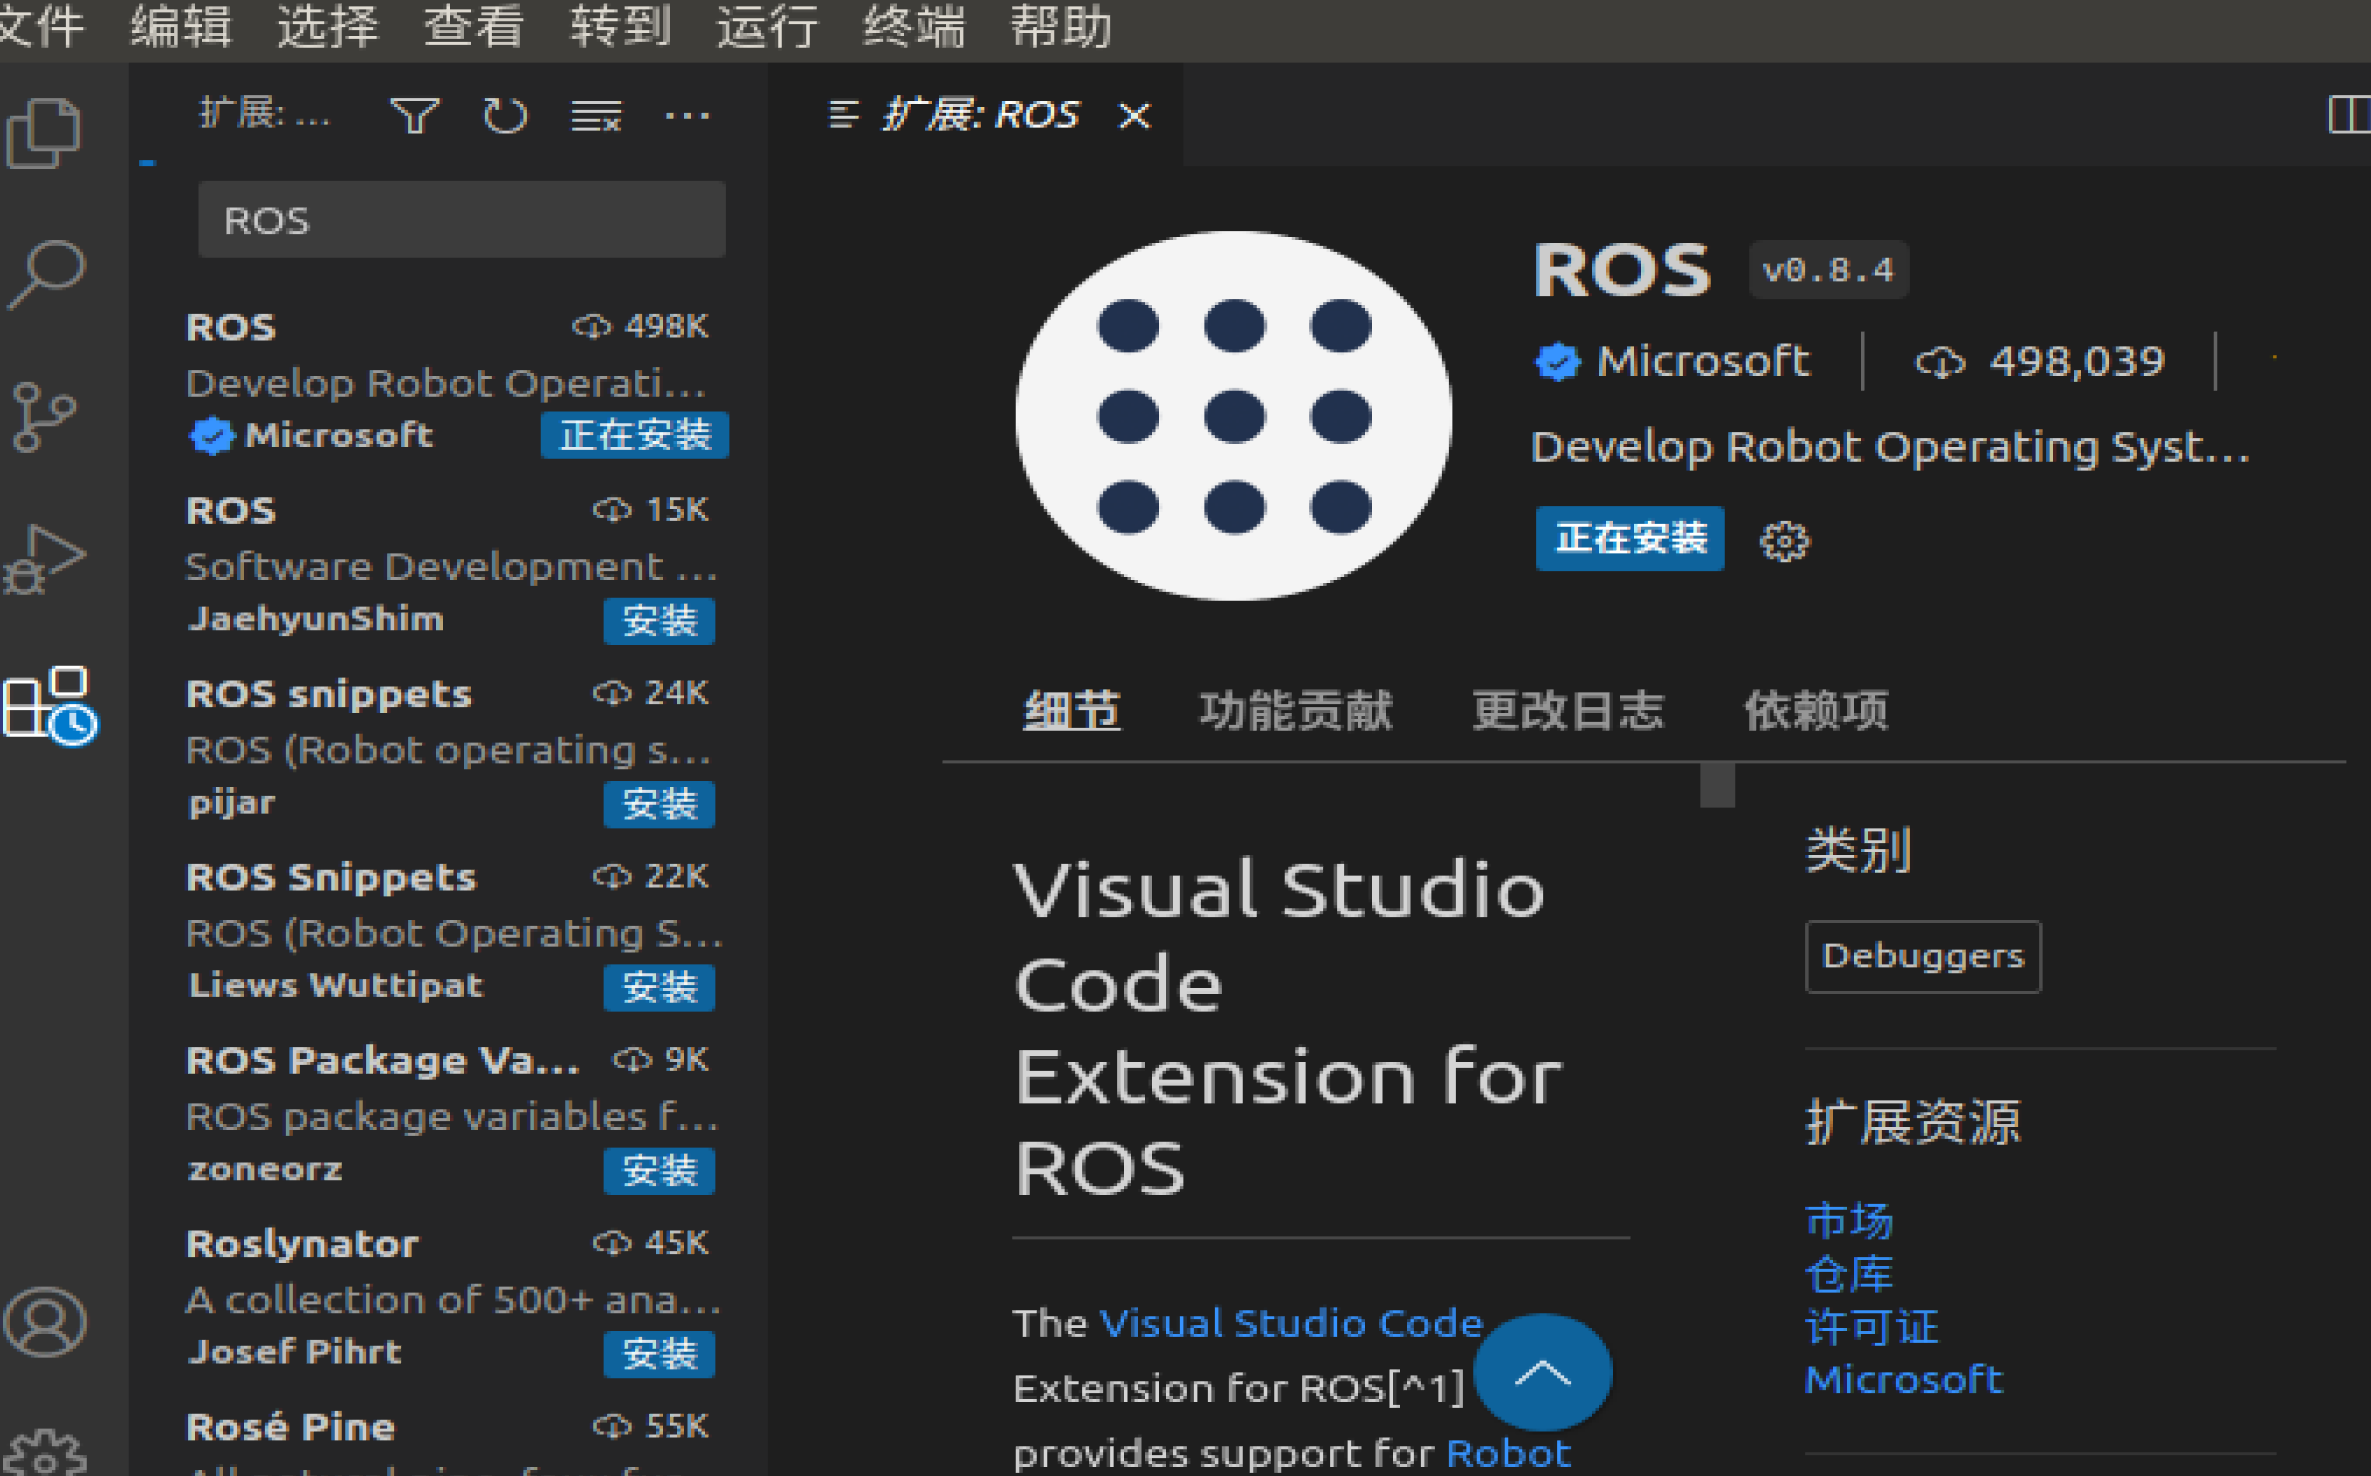
Task: Clear extension search results icon
Action: click(596, 116)
